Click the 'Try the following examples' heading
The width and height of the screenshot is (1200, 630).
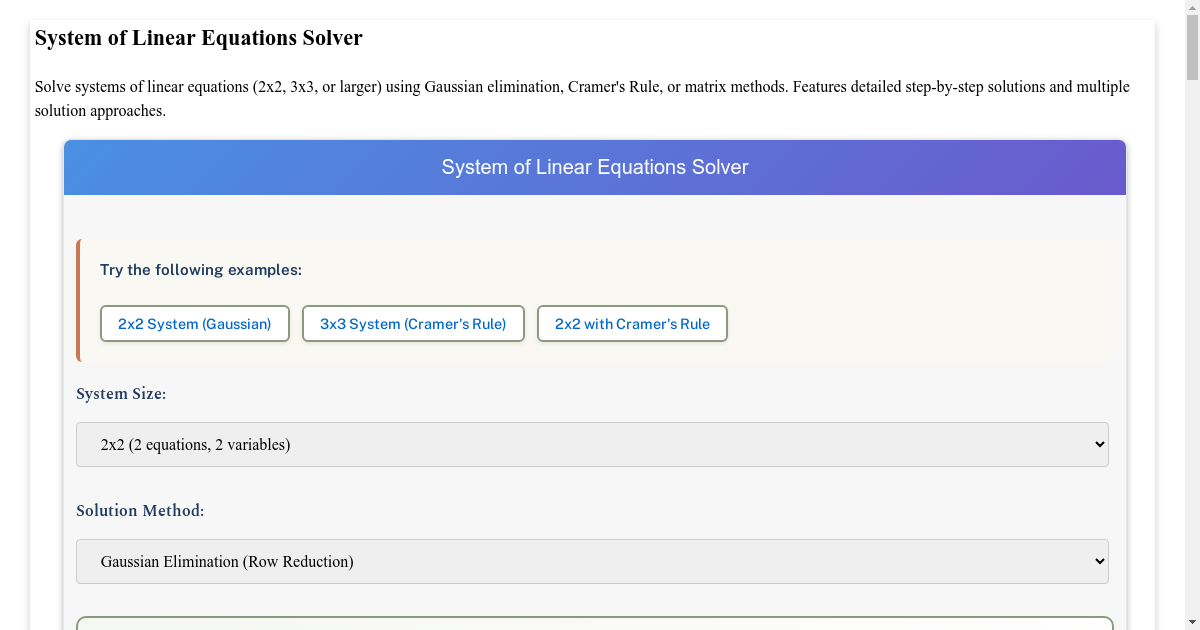[x=200, y=269]
